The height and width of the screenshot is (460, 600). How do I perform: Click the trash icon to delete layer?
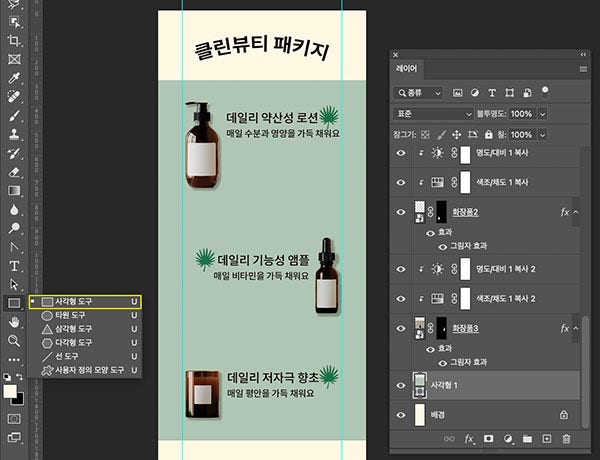566,439
